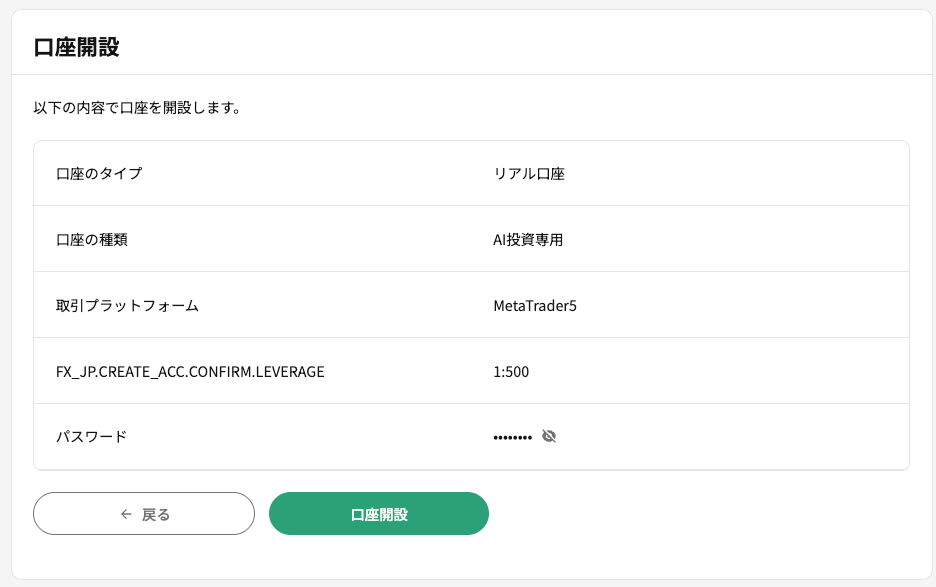Screen dimensions: 936x587
Task: Click the 'Trader5' part of platform name
Action: pos(552,306)
